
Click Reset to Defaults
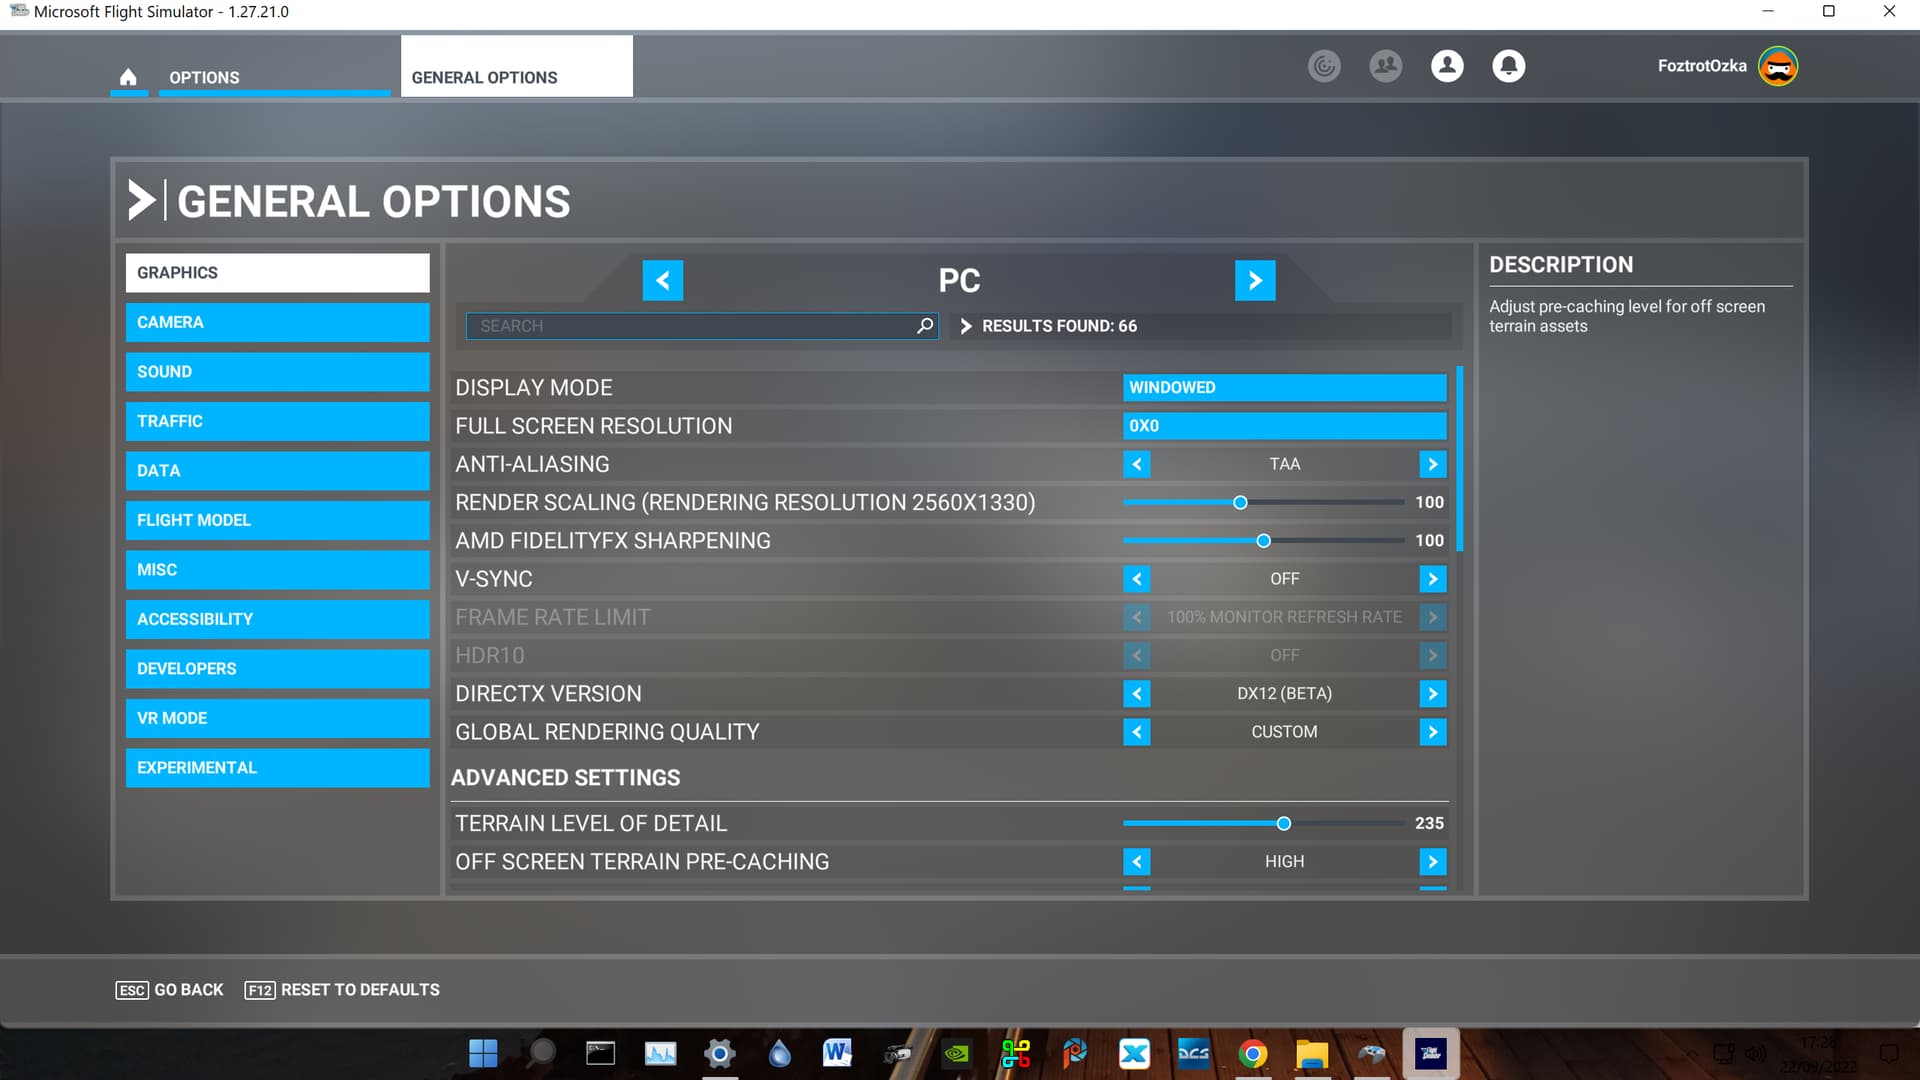coord(342,990)
